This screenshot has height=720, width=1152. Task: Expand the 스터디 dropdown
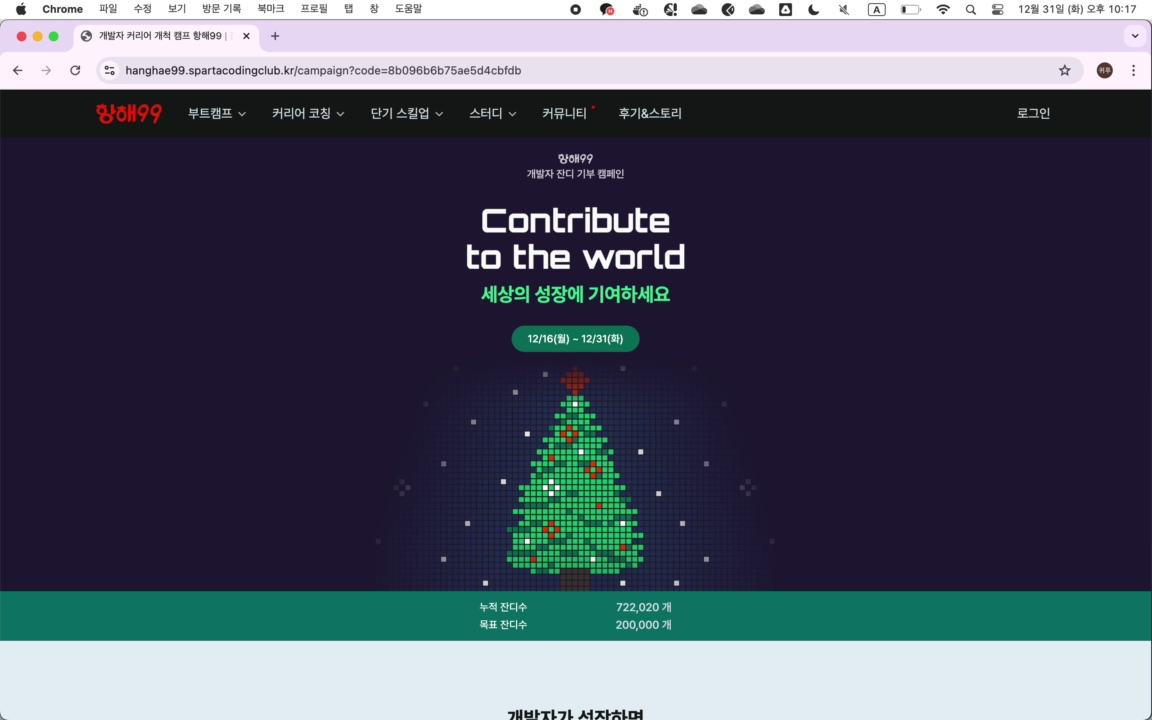pos(493,113)
